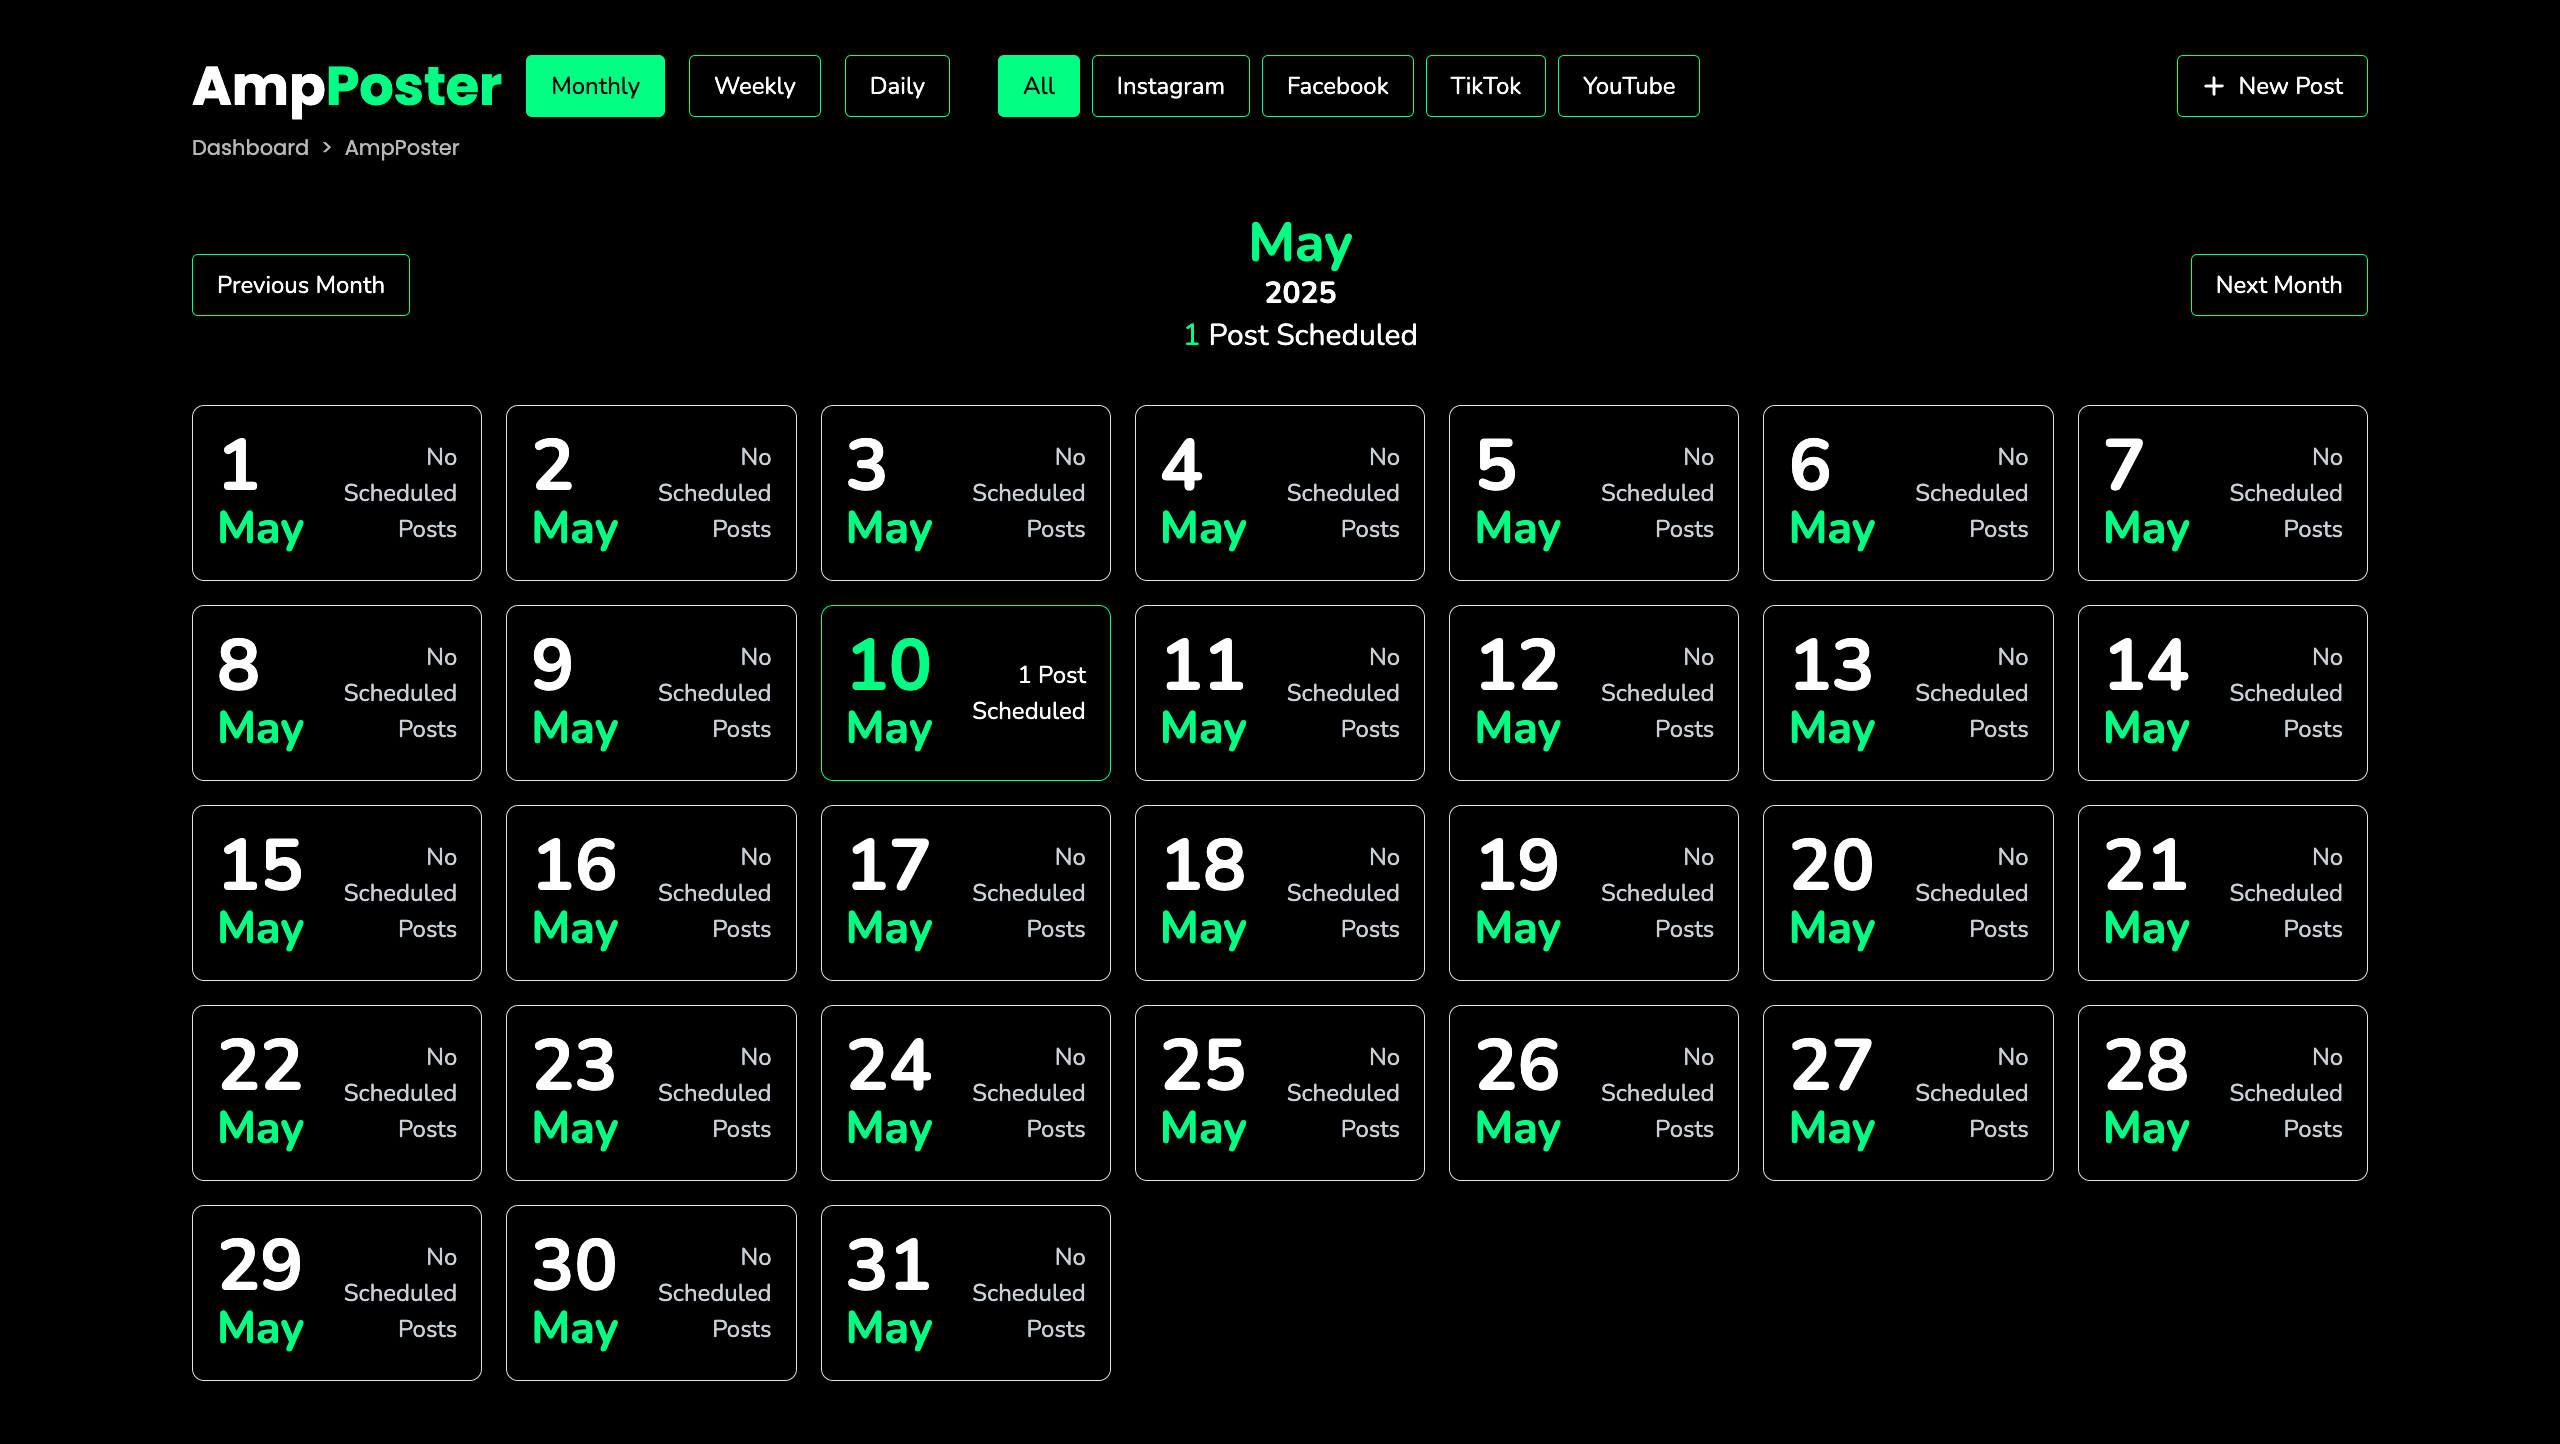2560x1444 pixels.
Task: Go to Next Month
Action: pos(2278,285)
